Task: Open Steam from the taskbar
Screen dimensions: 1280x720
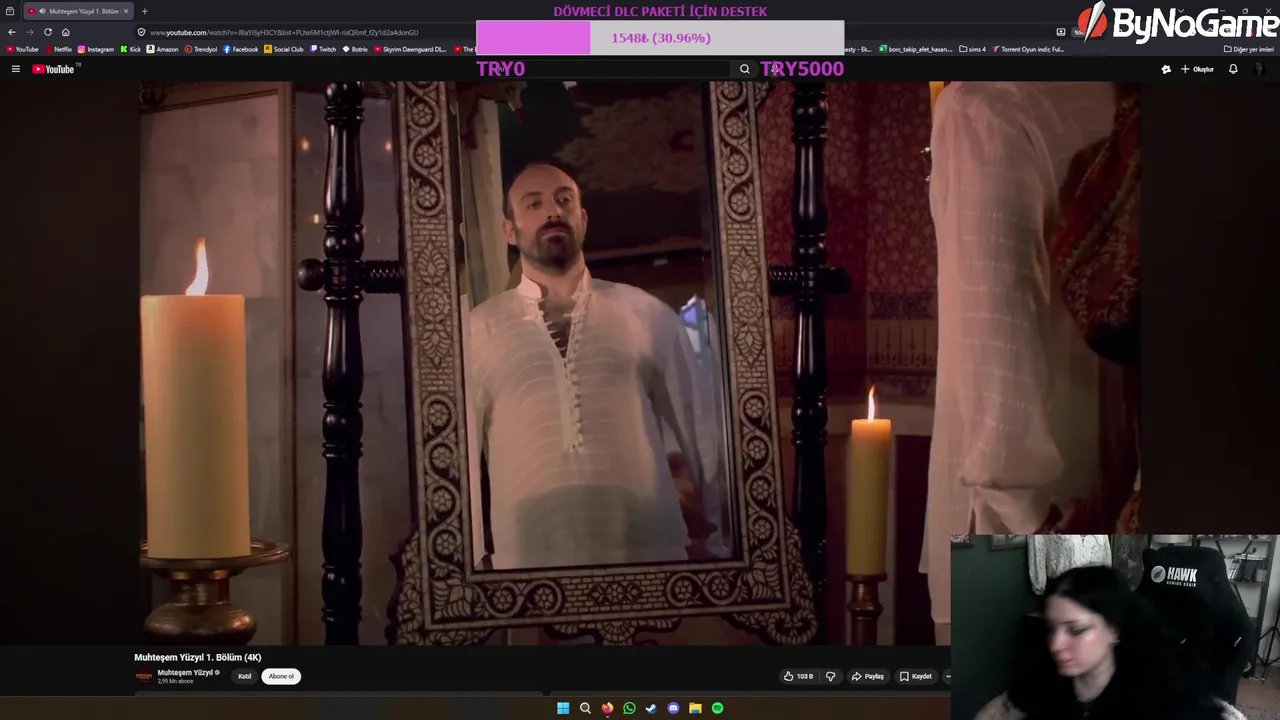Action: pos(651,708)
